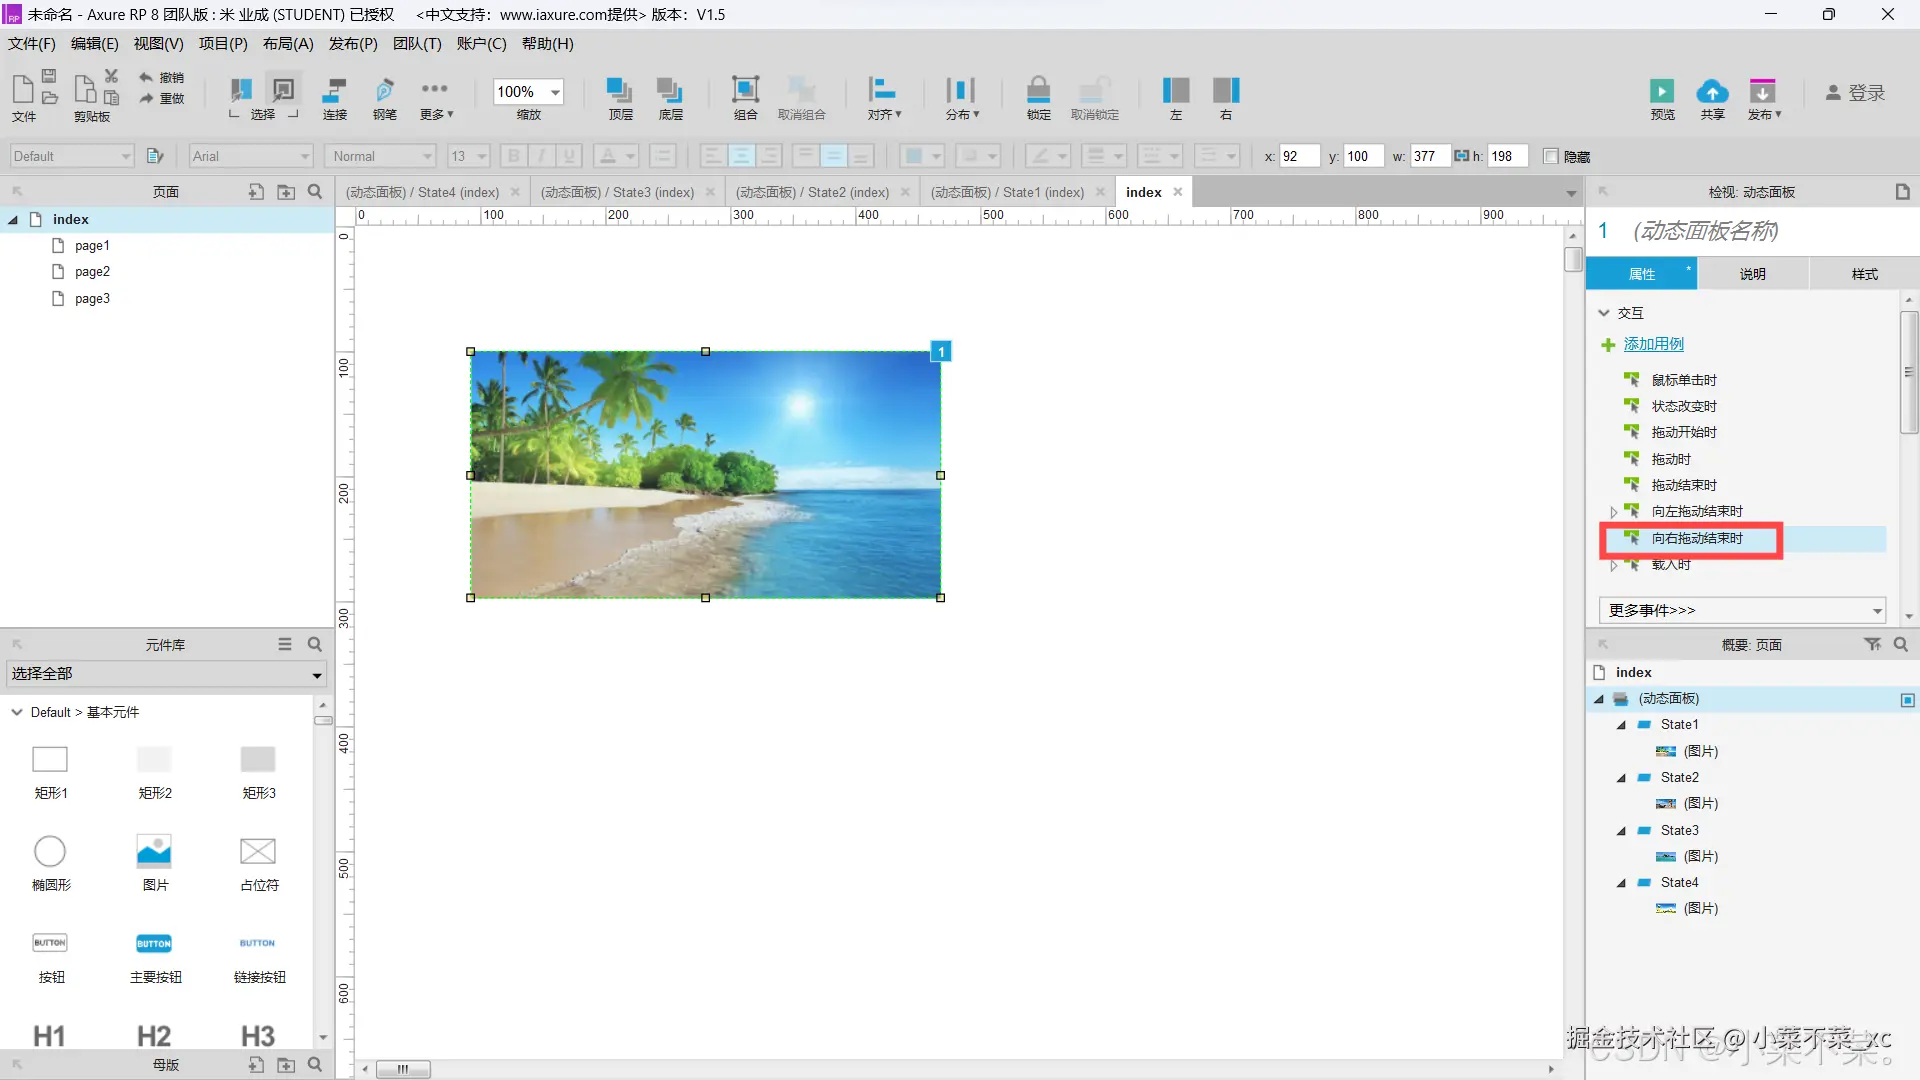Click the Lock (锁定) icon
This screenshot has width=1920, height=1080.
(1038, 91)
